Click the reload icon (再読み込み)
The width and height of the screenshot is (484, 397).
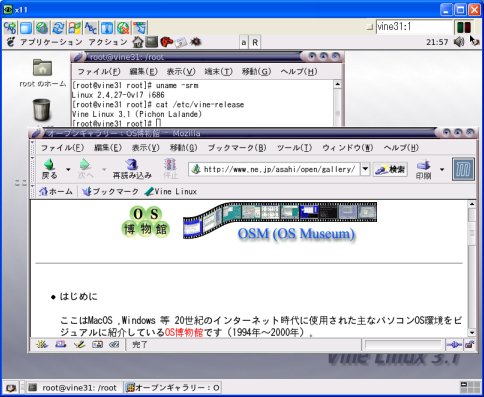click(132, 168)
